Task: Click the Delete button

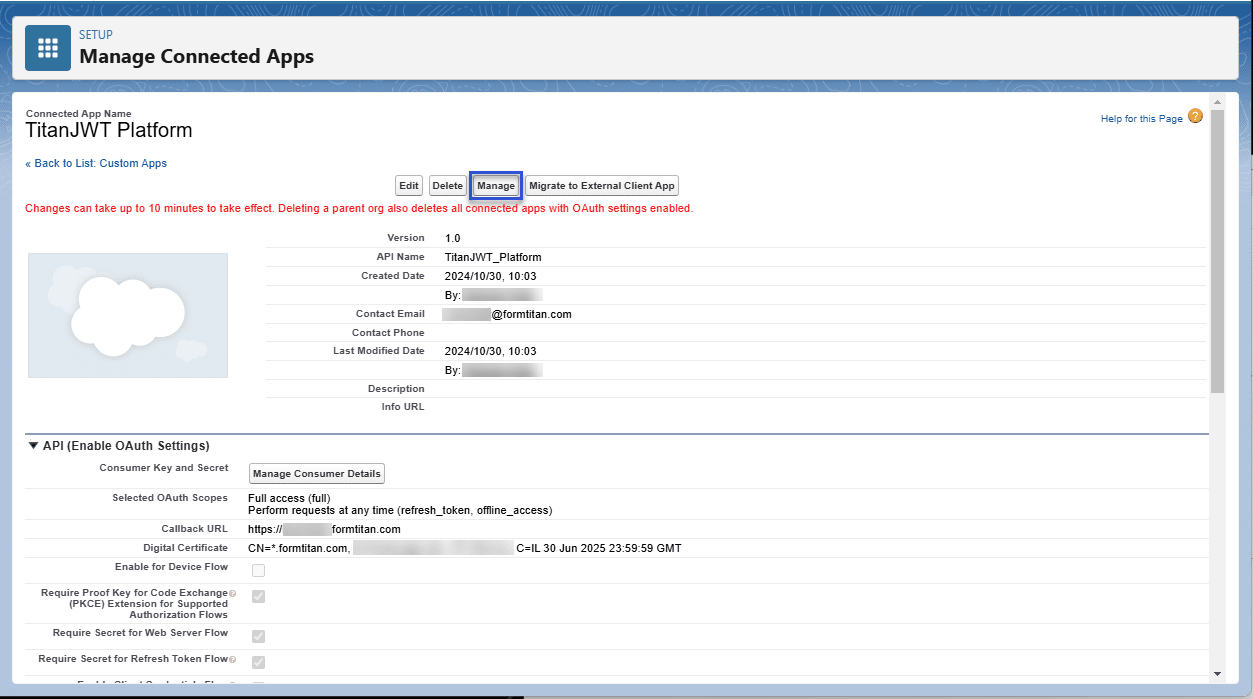Action: 447,185
